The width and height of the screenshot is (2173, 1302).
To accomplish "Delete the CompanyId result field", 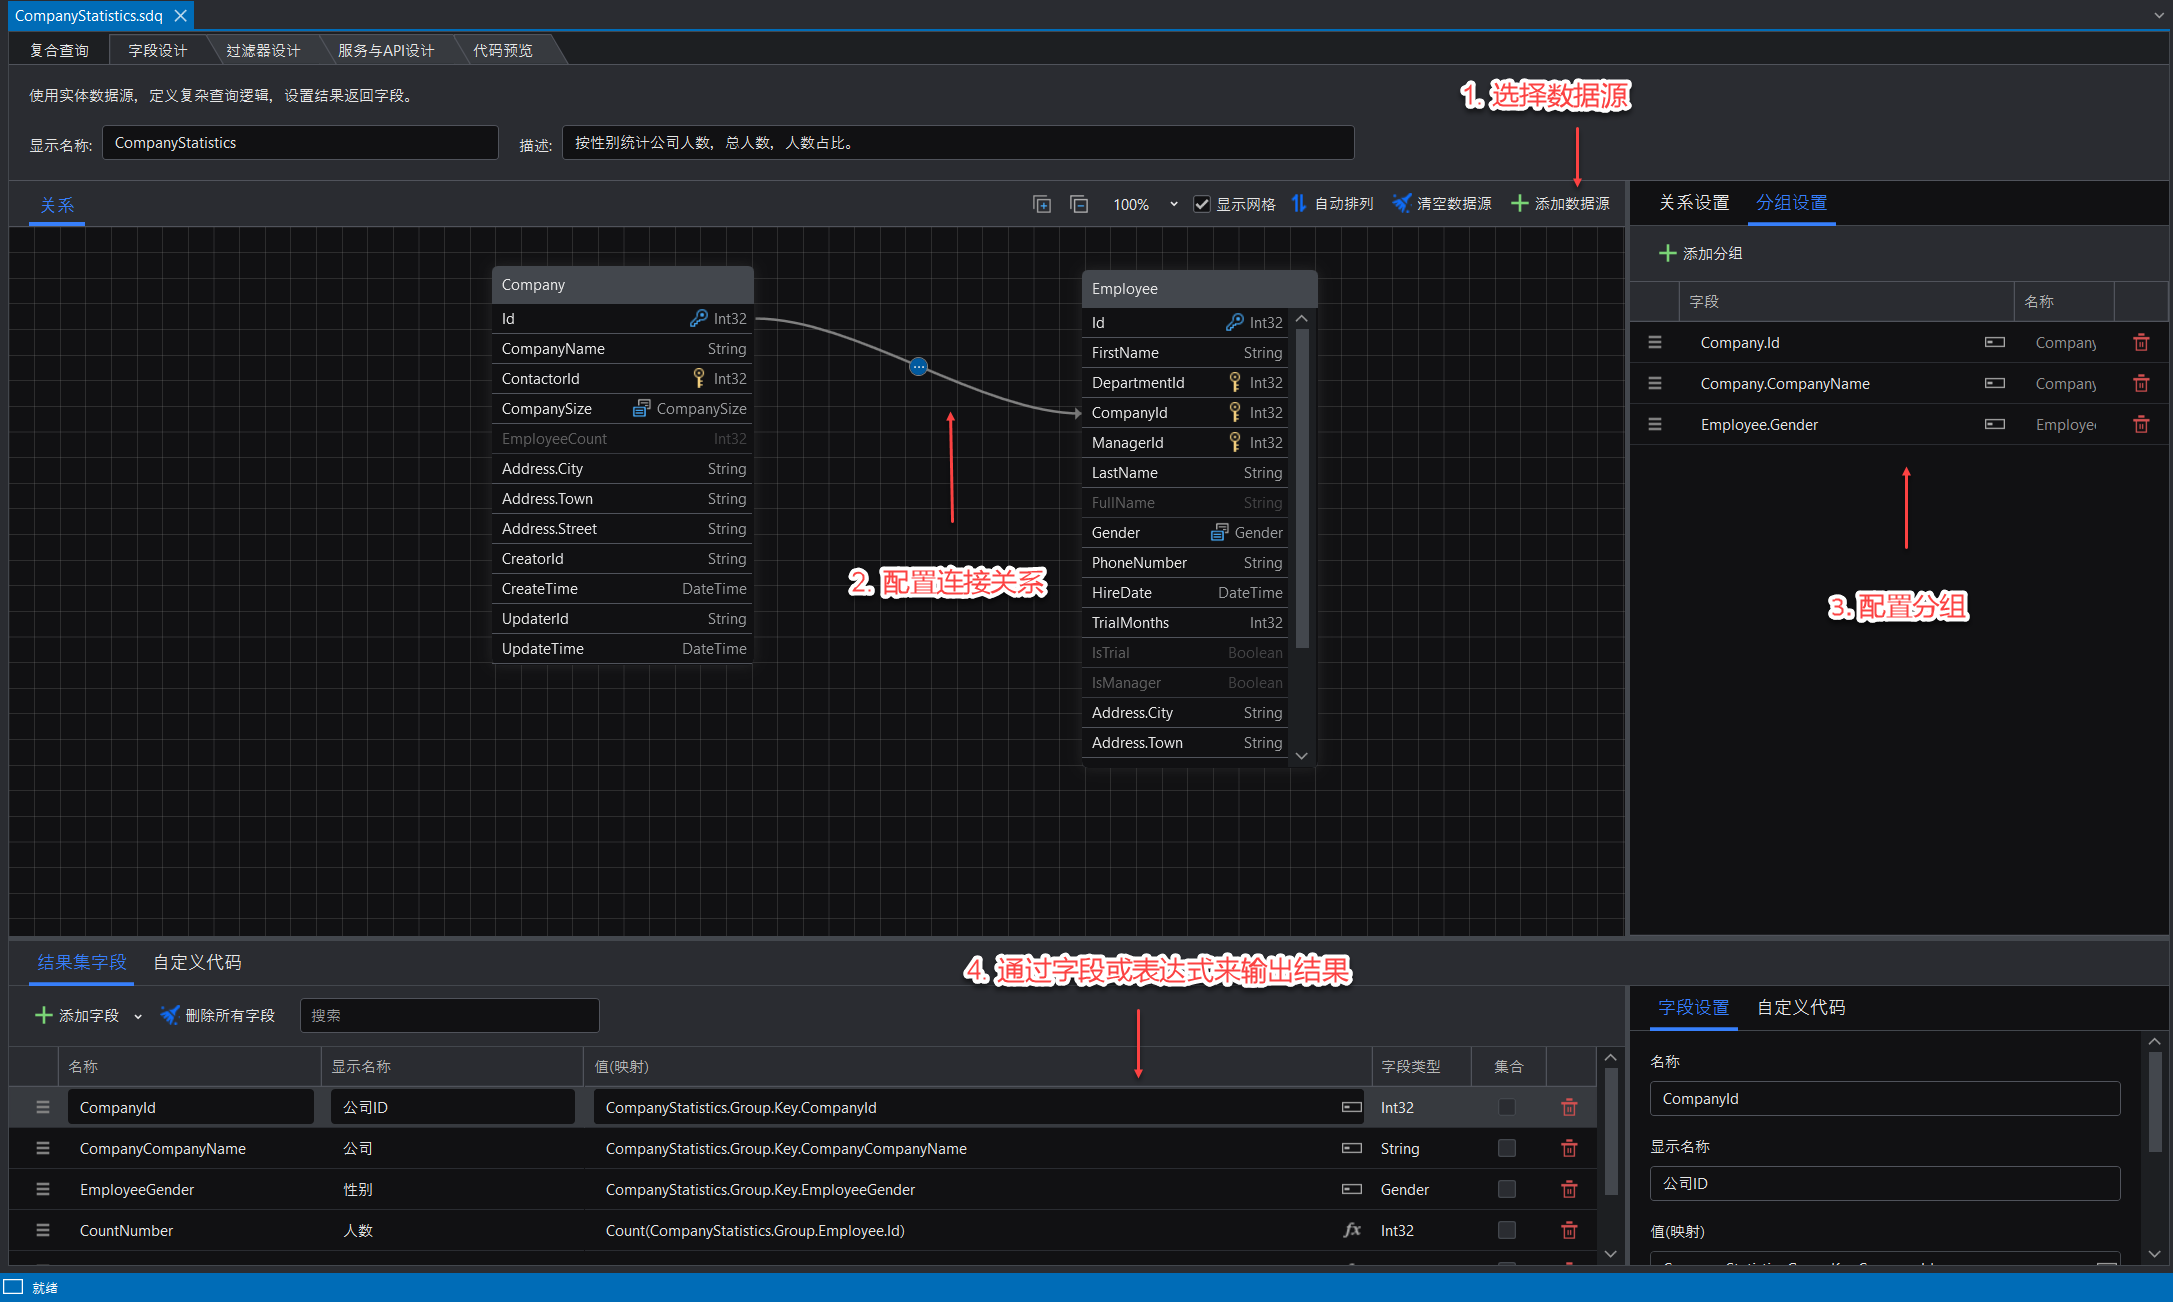I will 1569,1108.
